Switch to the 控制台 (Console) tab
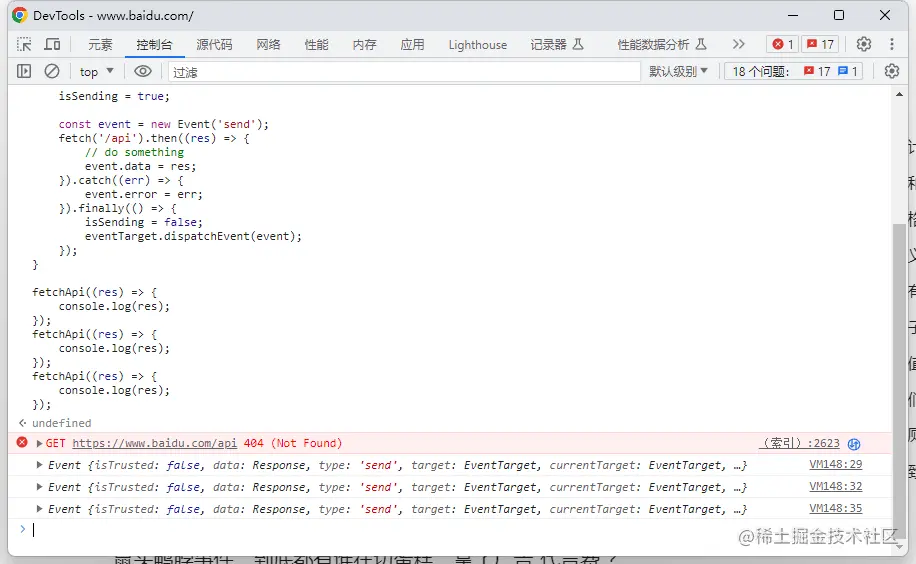916x564 pixels. 154,44
